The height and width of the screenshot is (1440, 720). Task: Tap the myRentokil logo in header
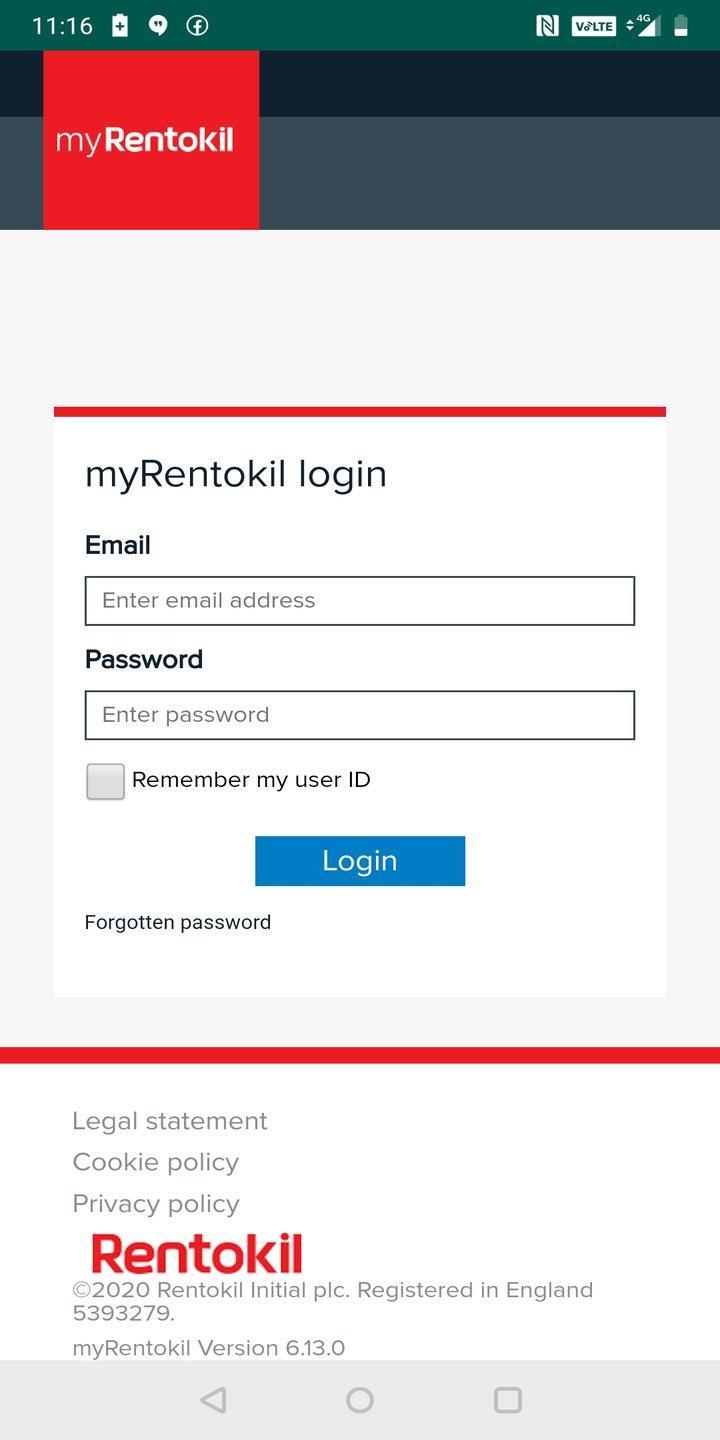(x=150, y=140)
